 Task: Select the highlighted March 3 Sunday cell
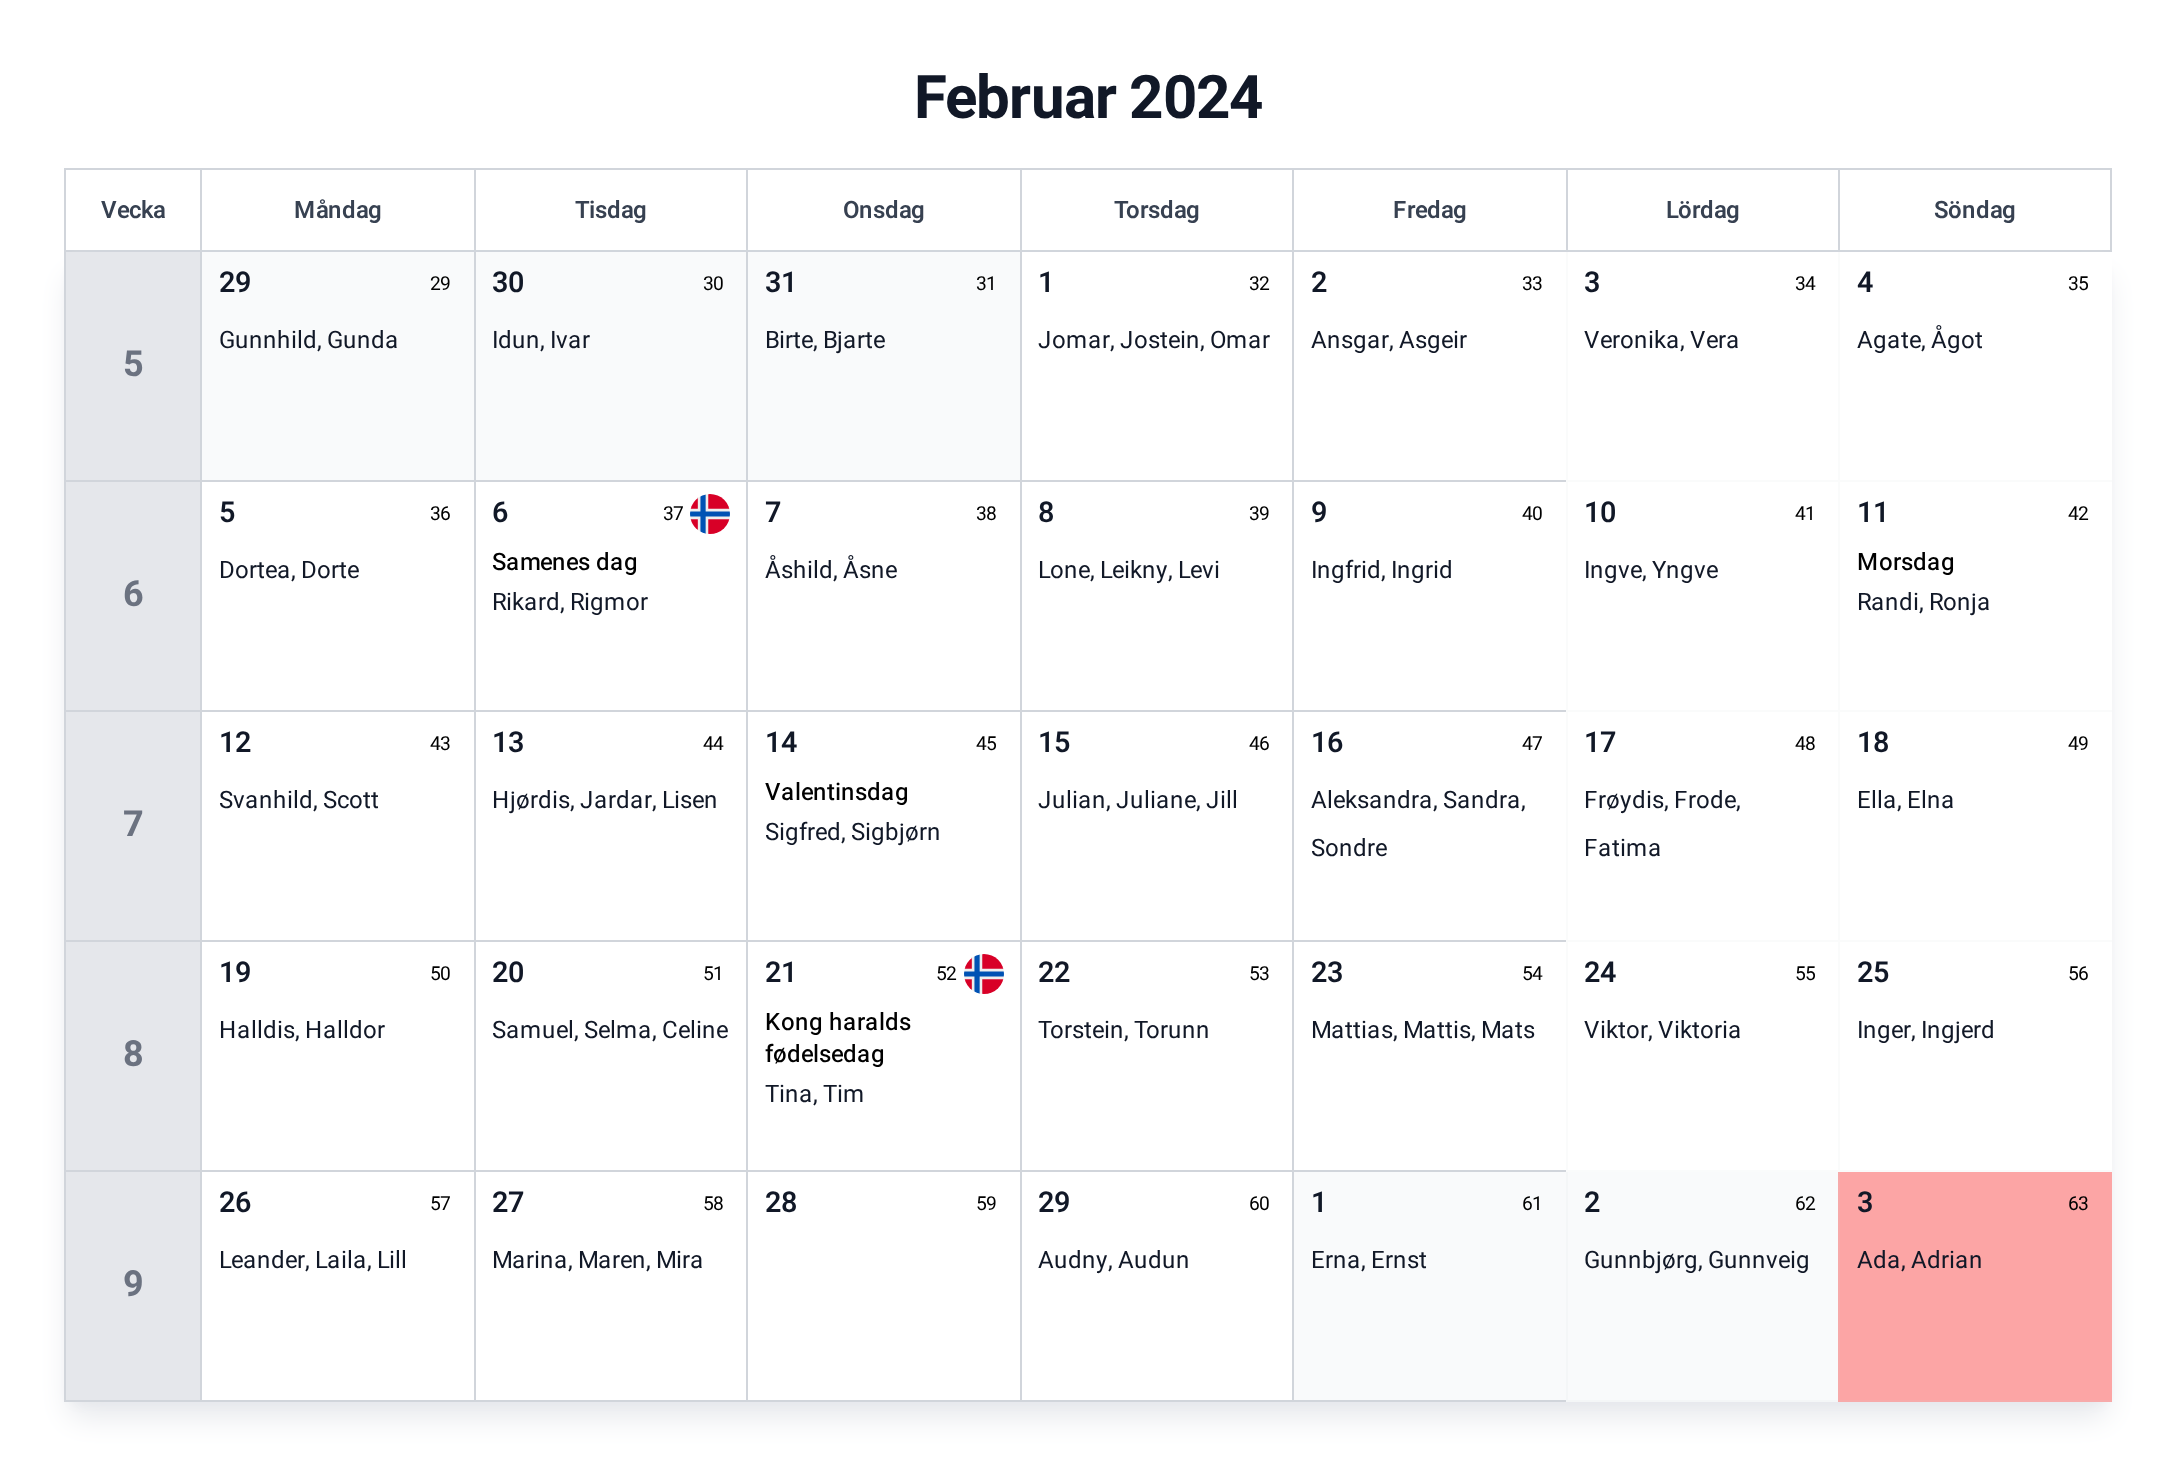click(1974, 1286)
